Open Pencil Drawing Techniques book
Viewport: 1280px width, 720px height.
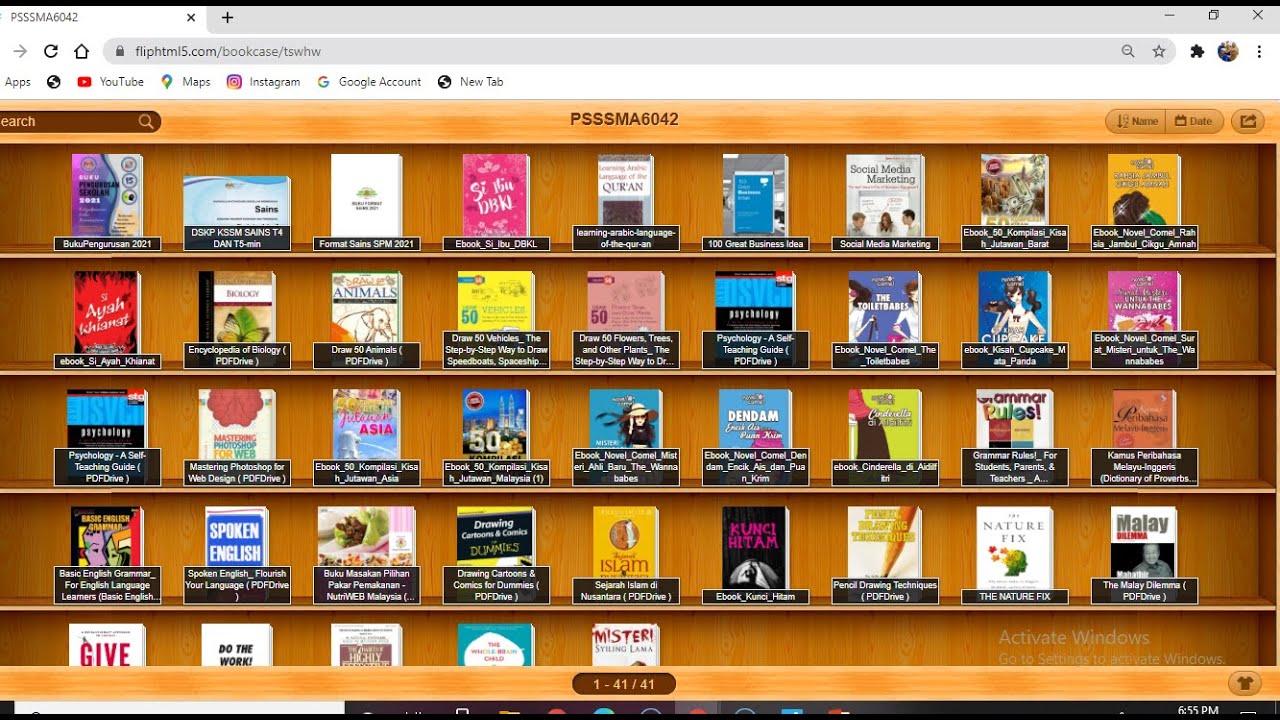point(885,555)
